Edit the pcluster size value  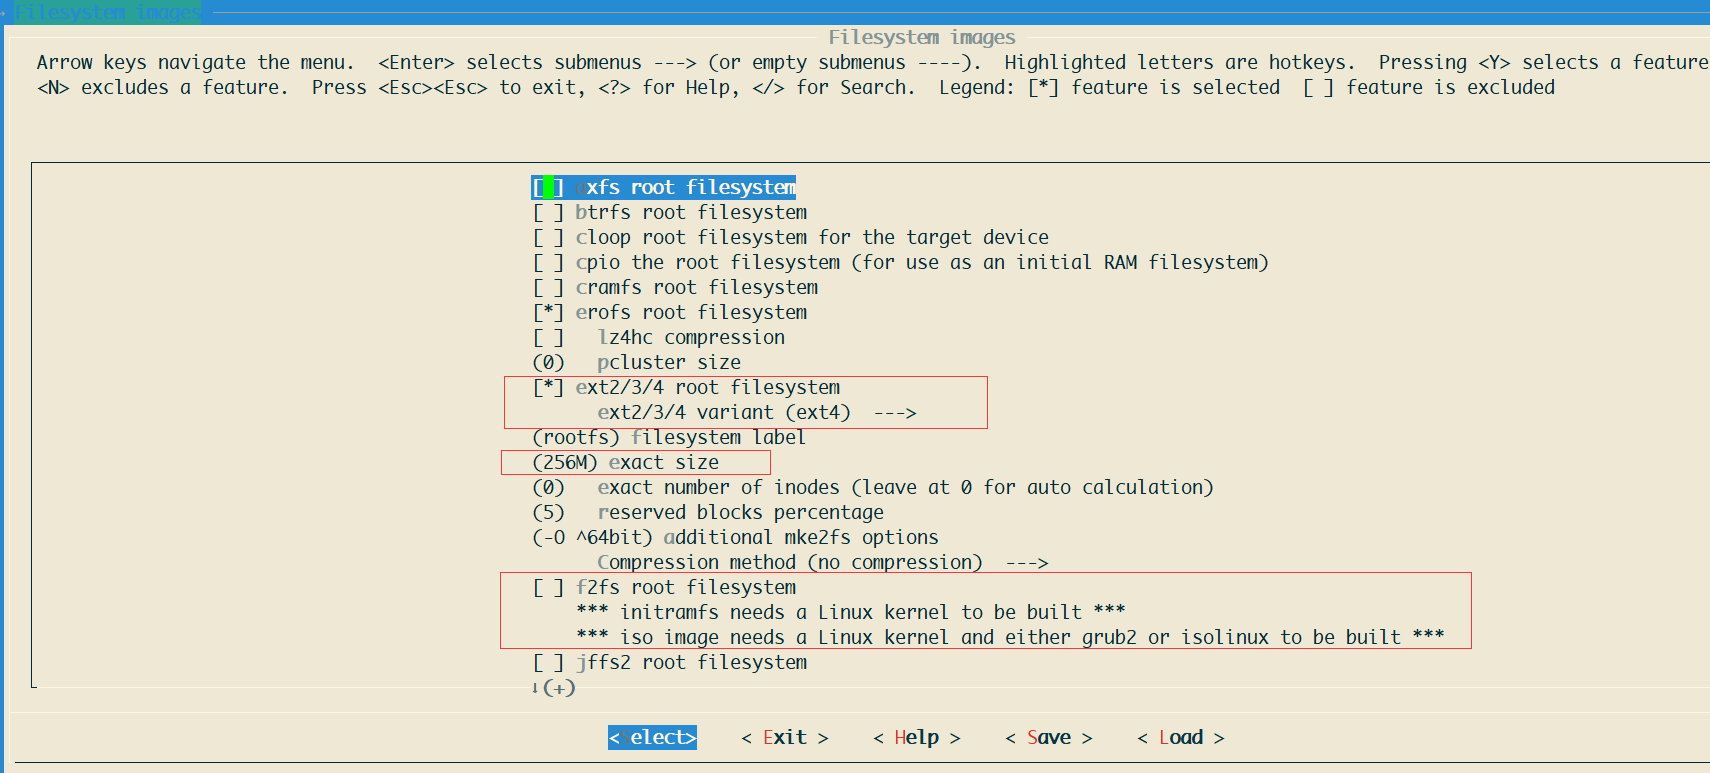(x=636, y=362)
